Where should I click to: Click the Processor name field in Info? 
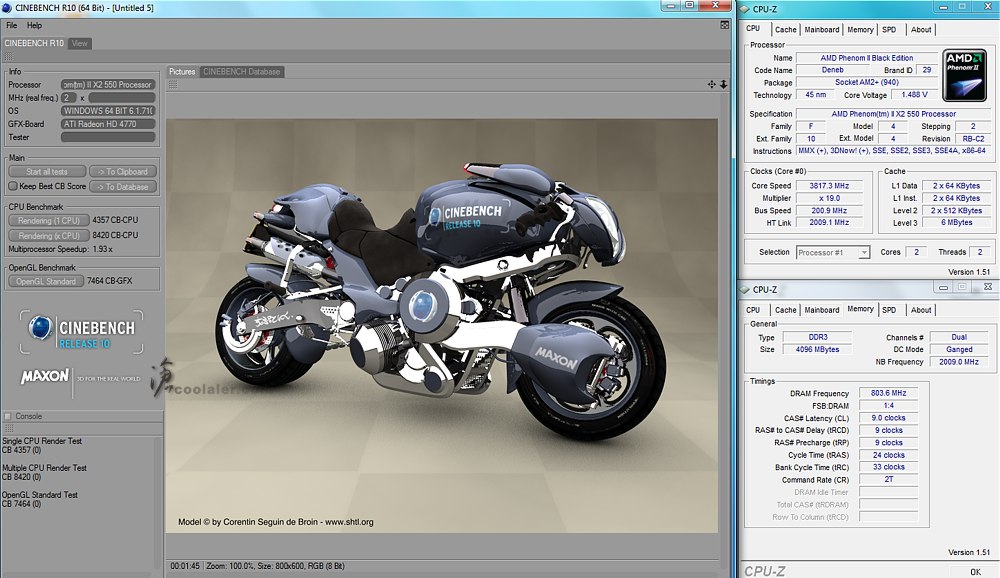(x=108, y=84)
